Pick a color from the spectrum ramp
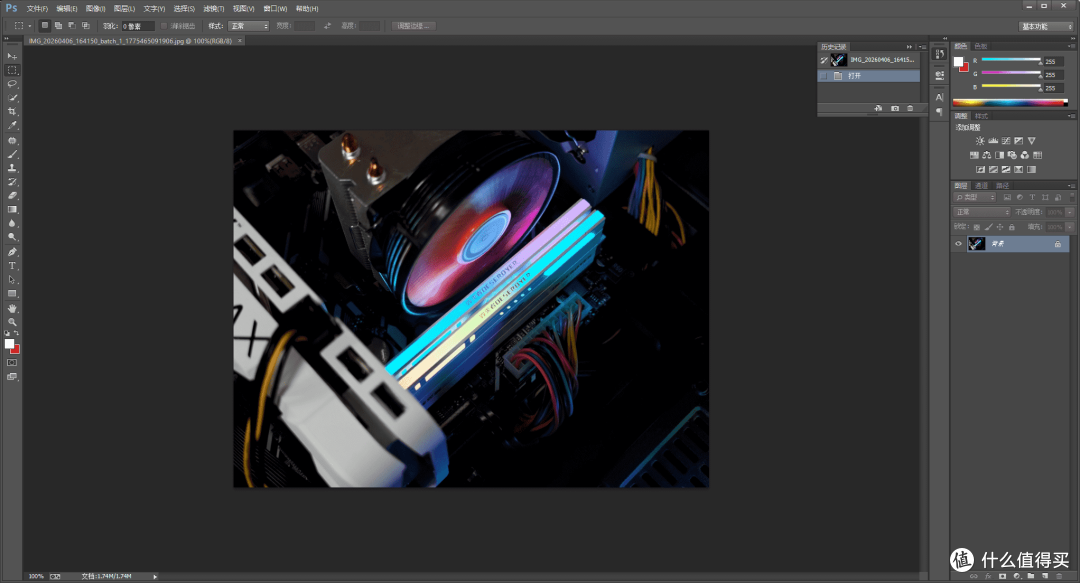 pos(1010,103)
